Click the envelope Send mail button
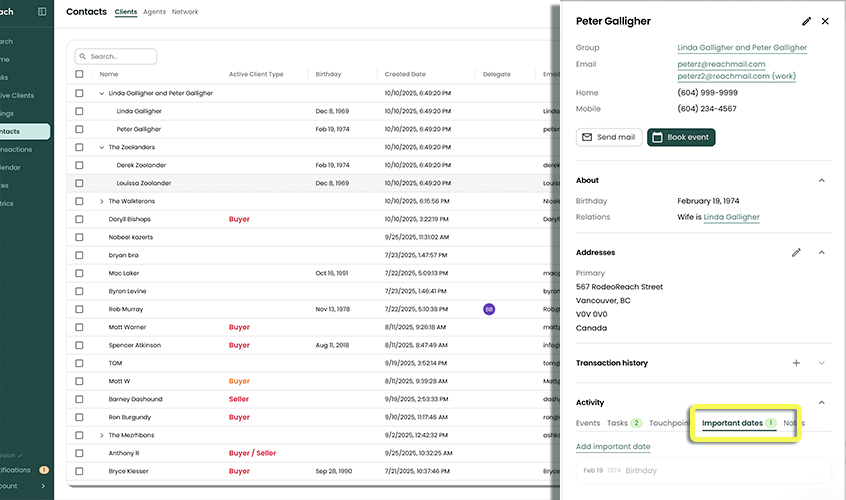Viewport: 846px width, 500px height. tap(609, 137)
